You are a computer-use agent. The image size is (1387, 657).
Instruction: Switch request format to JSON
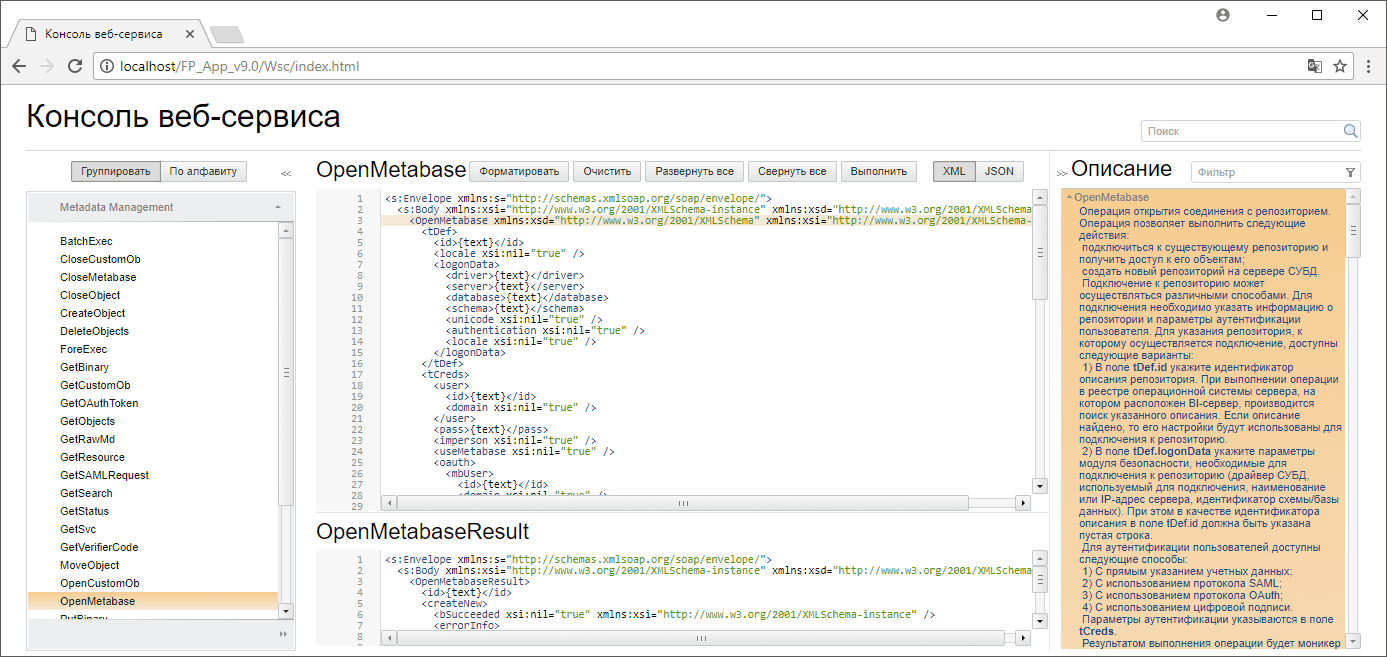click(999, 171)
